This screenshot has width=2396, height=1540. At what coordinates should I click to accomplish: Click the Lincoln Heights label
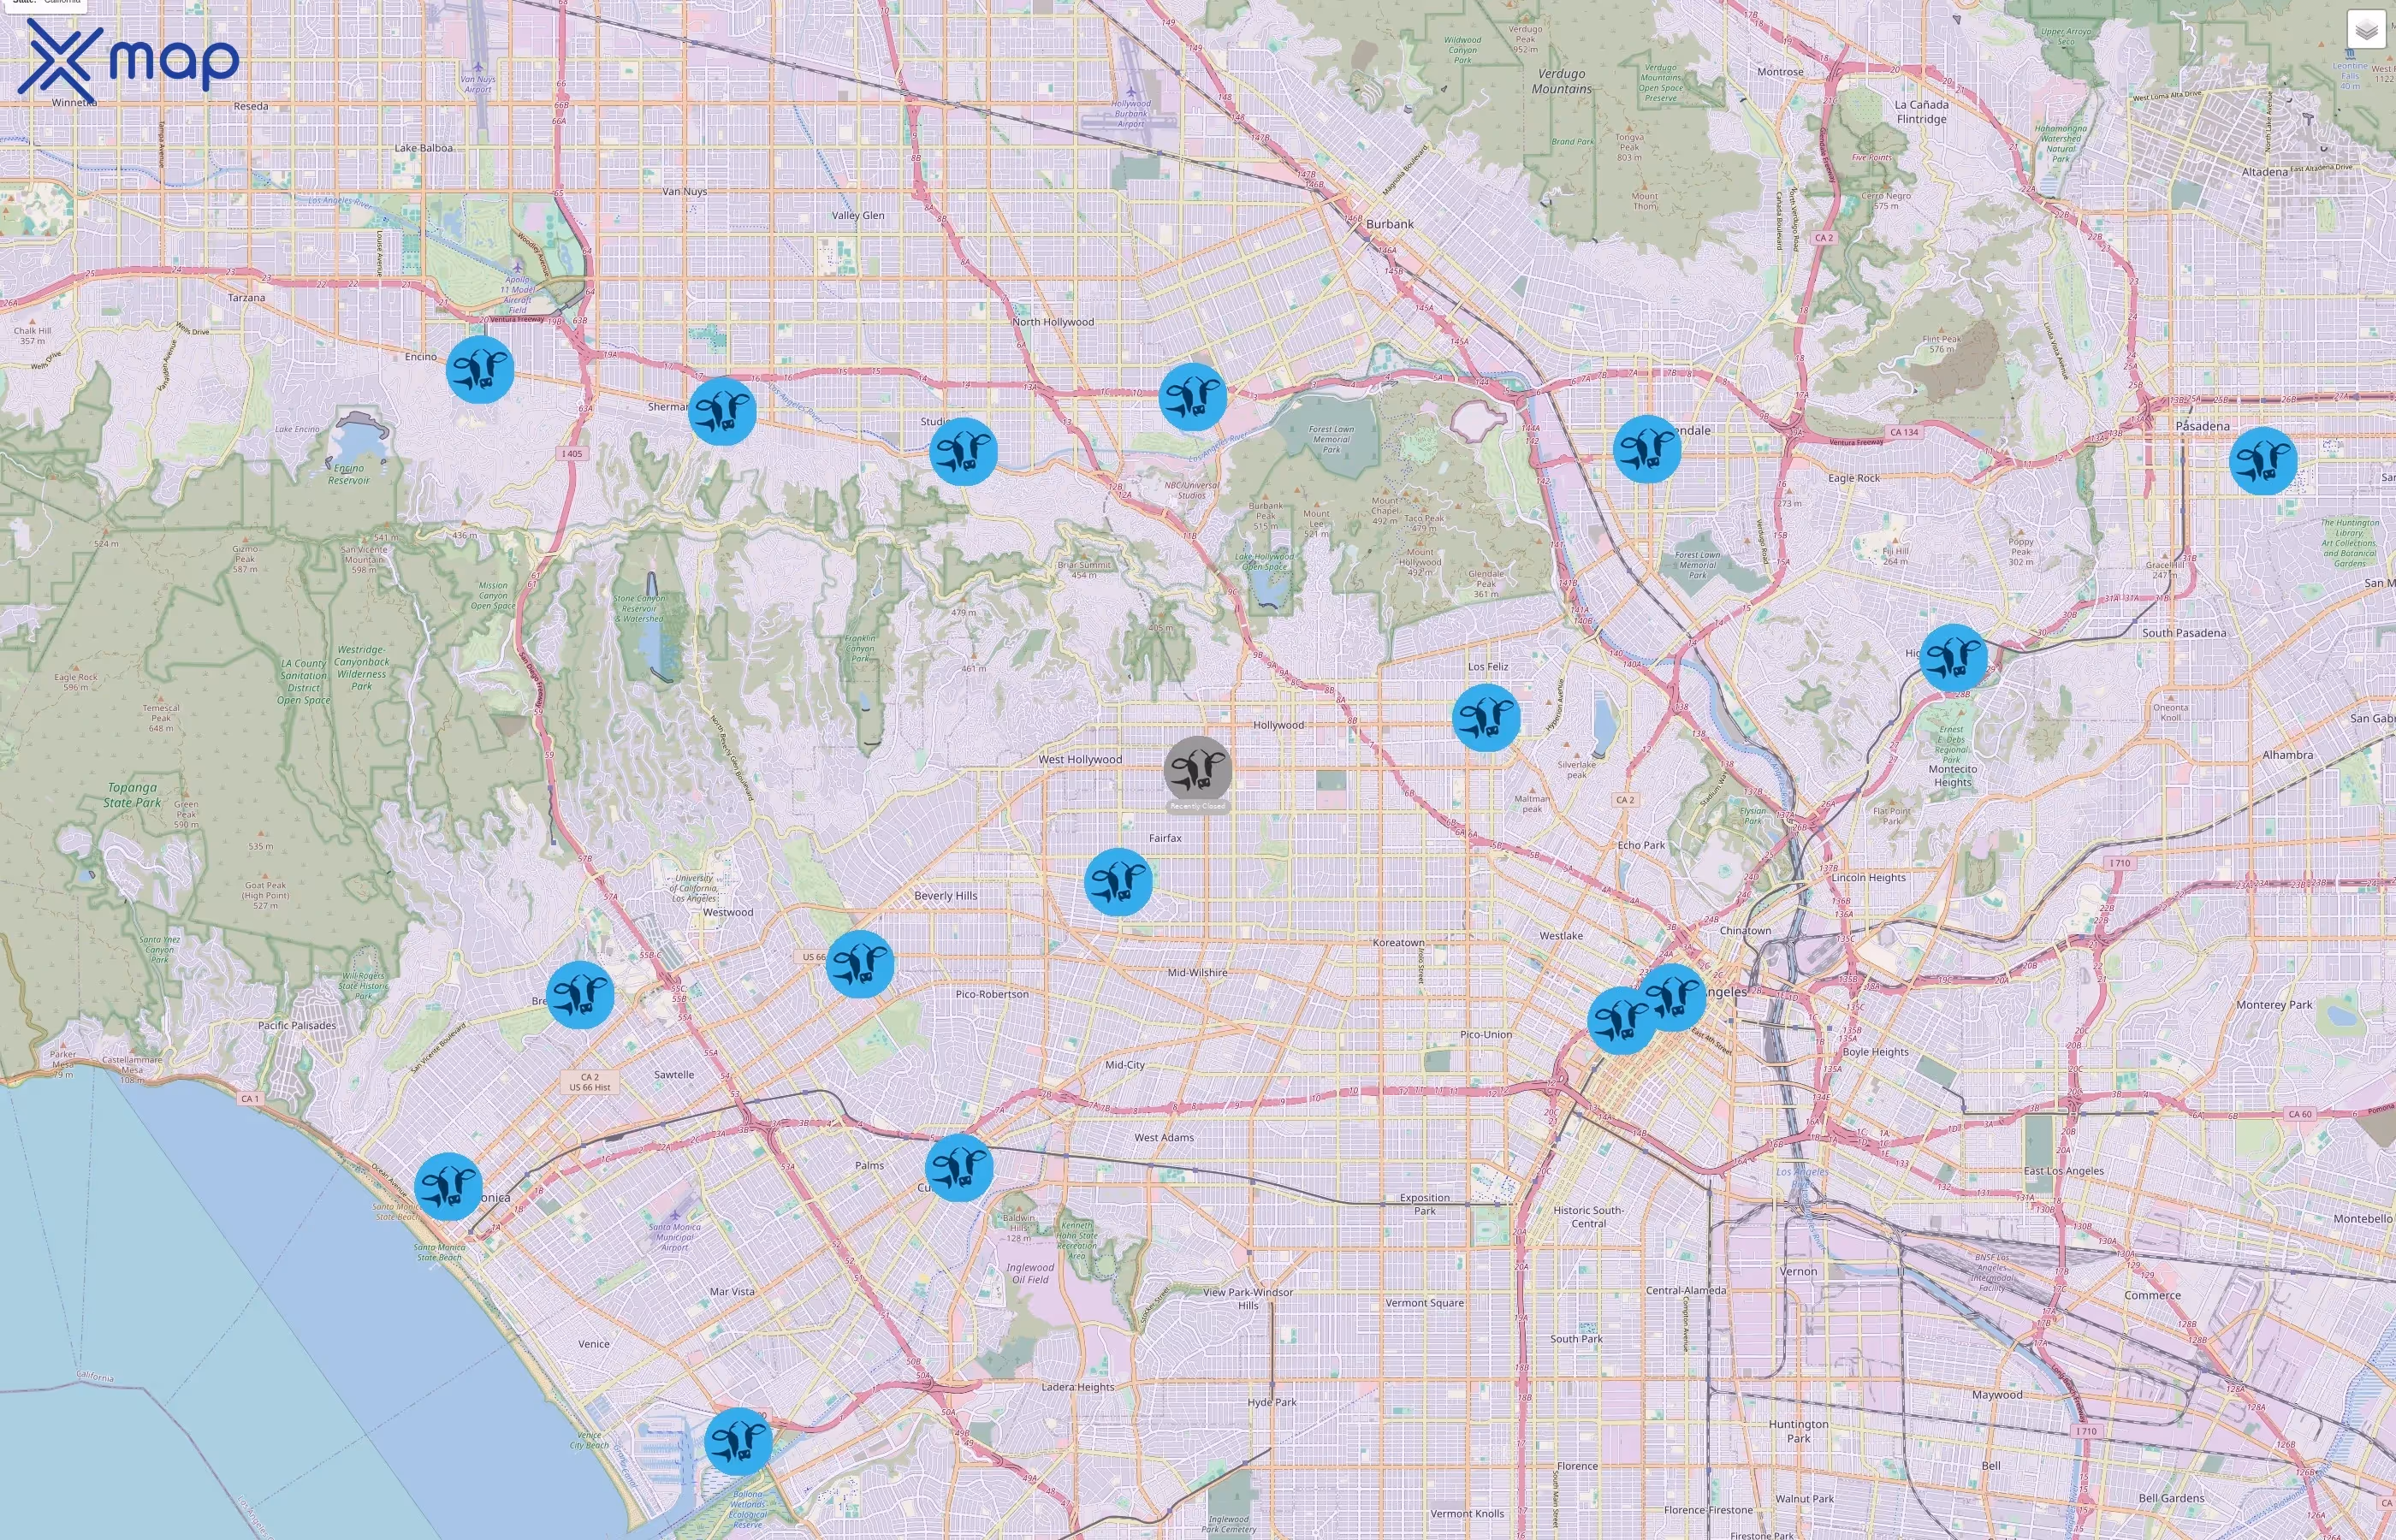point(1868,878)
